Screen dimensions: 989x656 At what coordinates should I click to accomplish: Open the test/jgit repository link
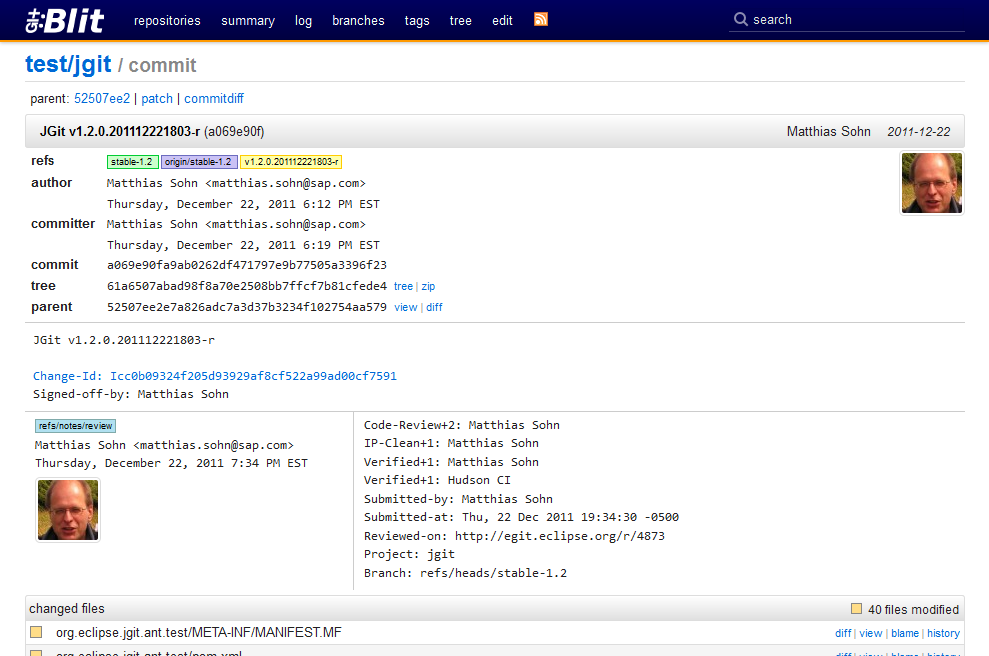(x=68, y=64)
